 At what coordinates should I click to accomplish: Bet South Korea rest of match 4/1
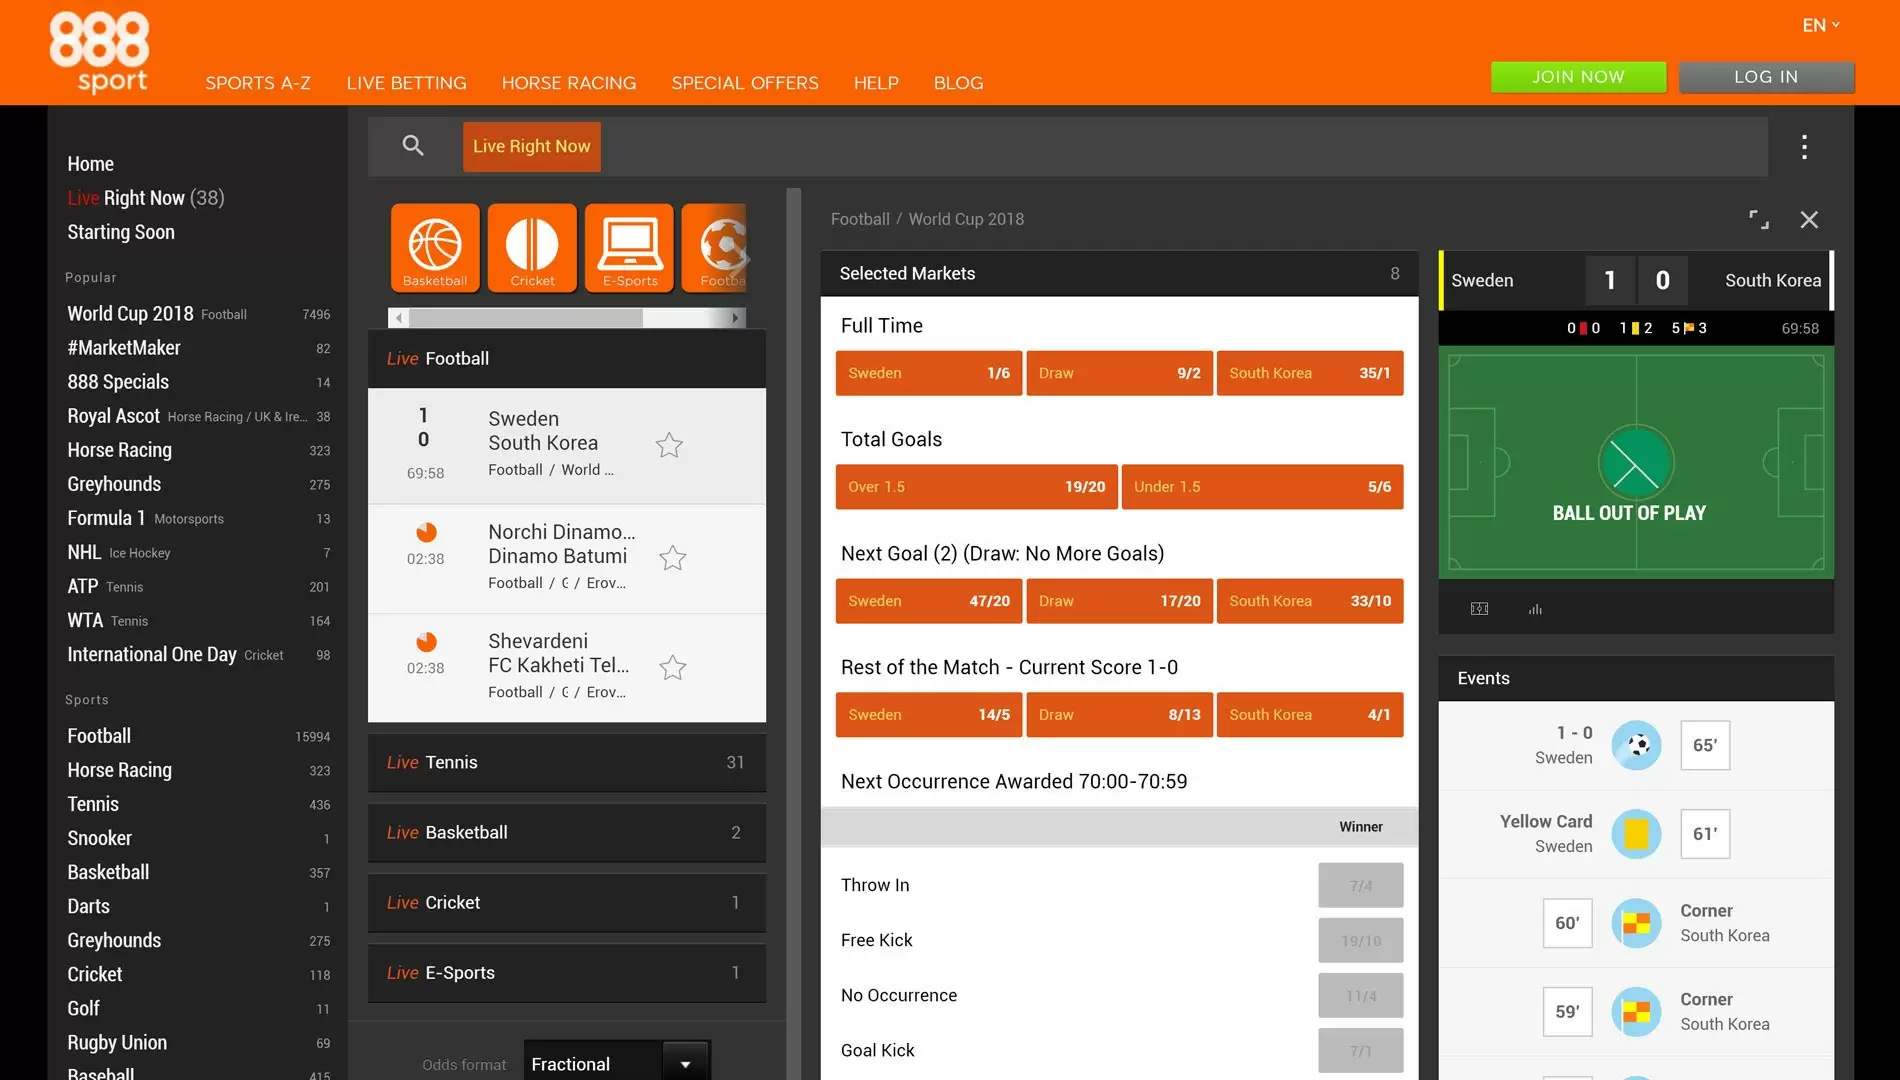point(1310,715)
